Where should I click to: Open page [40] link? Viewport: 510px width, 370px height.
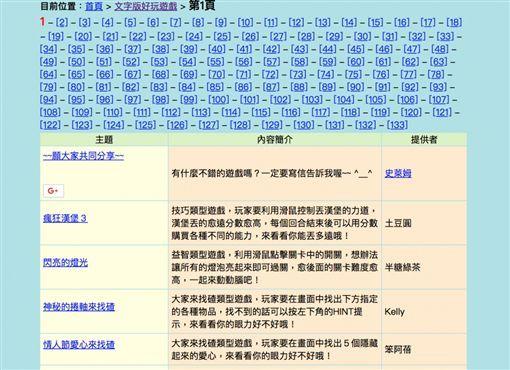(217, 49)
